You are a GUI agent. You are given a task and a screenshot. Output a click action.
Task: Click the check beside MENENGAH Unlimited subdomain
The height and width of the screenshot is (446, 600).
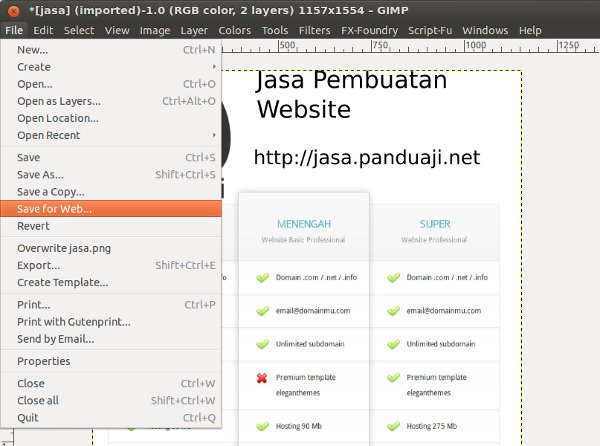tap(262, 344)
